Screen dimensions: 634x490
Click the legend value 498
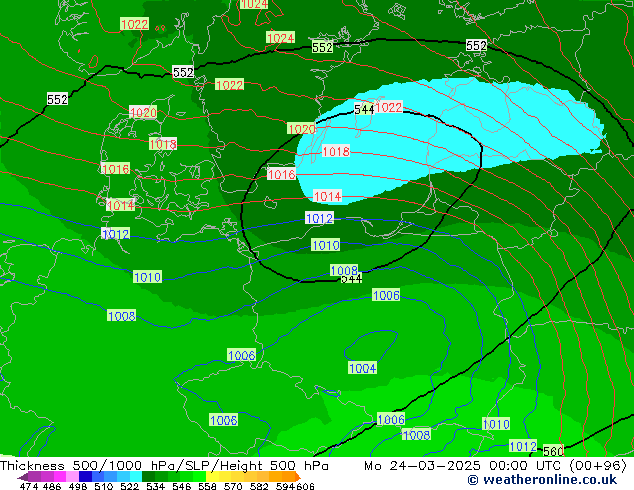pos(78,486)
